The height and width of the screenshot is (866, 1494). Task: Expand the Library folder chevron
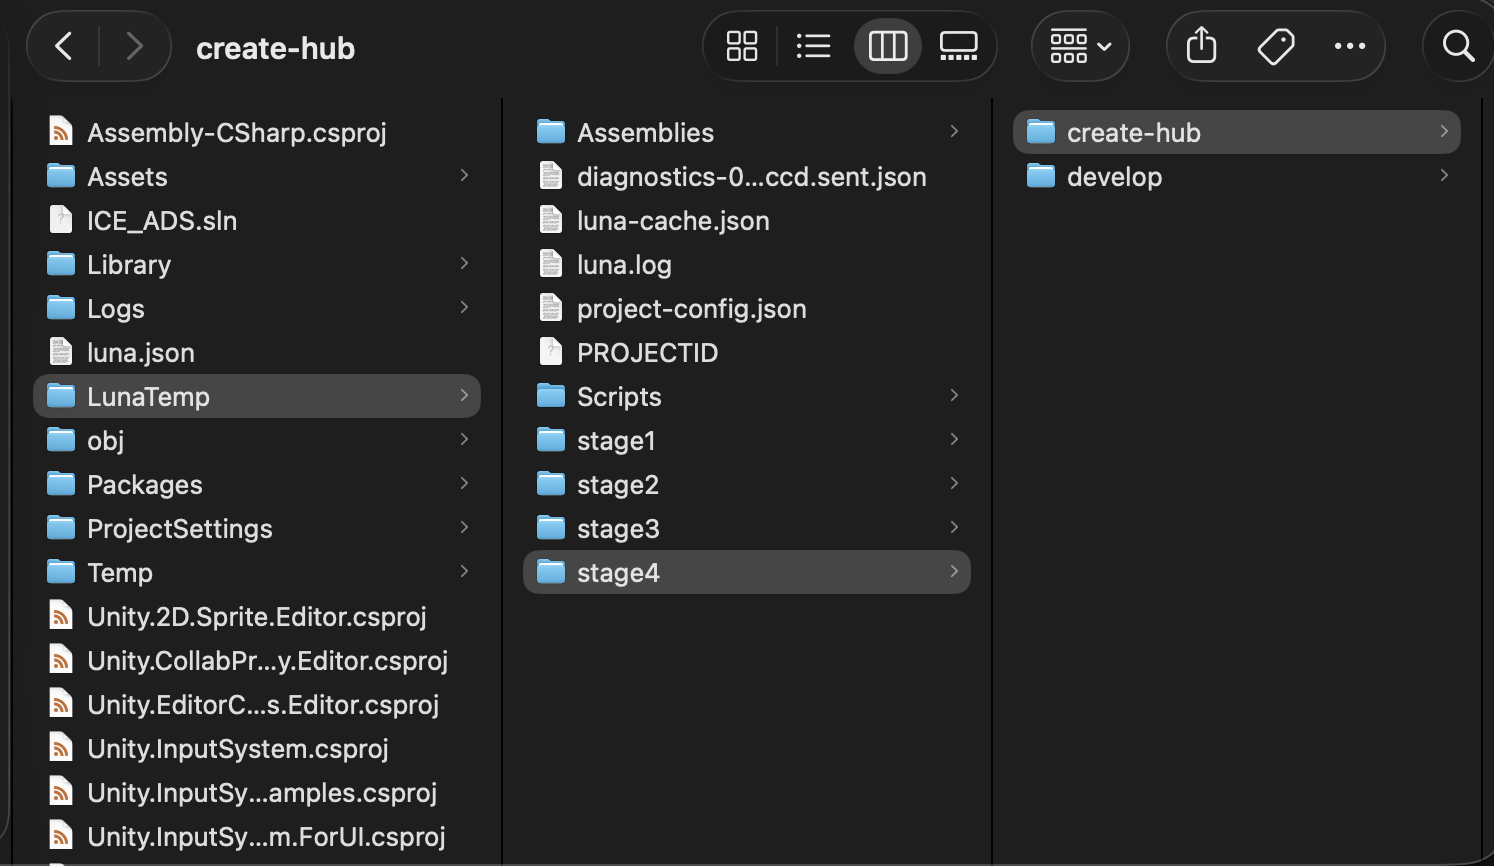464,263
